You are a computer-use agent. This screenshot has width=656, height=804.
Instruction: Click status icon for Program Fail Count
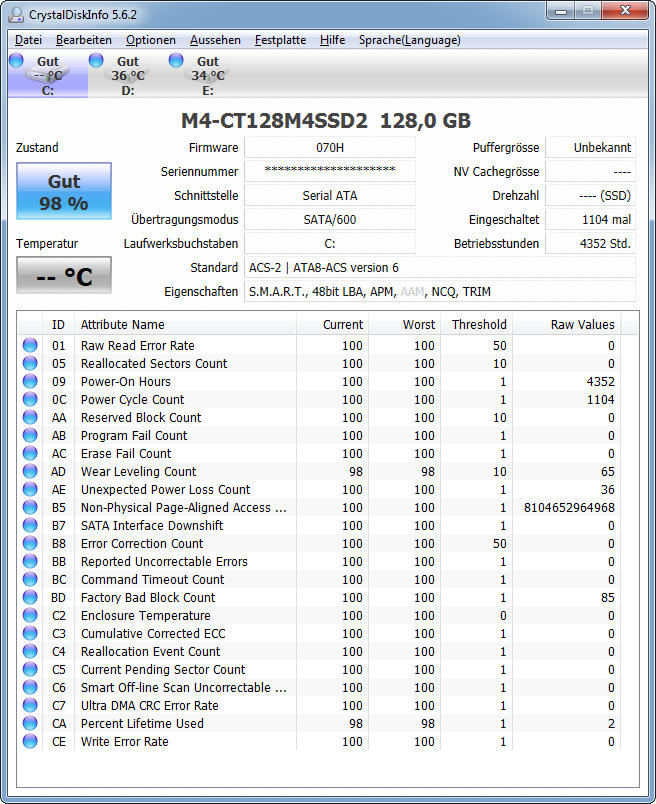(30, 435)
